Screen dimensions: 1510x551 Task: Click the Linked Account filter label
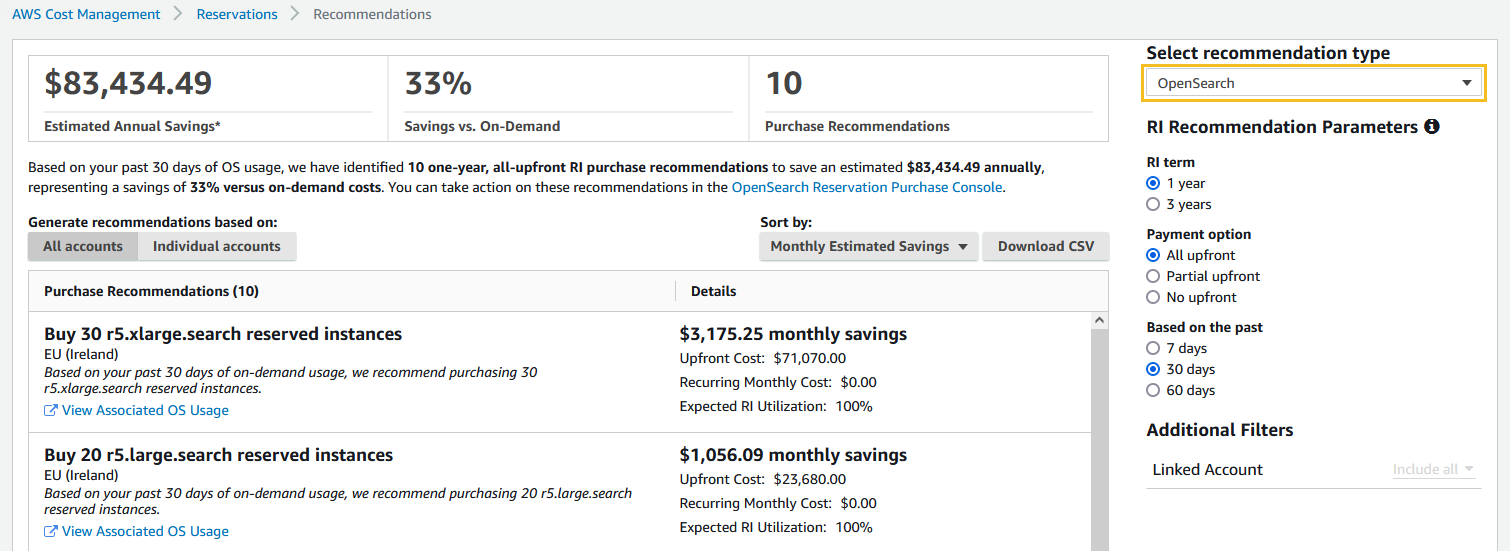[x=1207, y=469]
